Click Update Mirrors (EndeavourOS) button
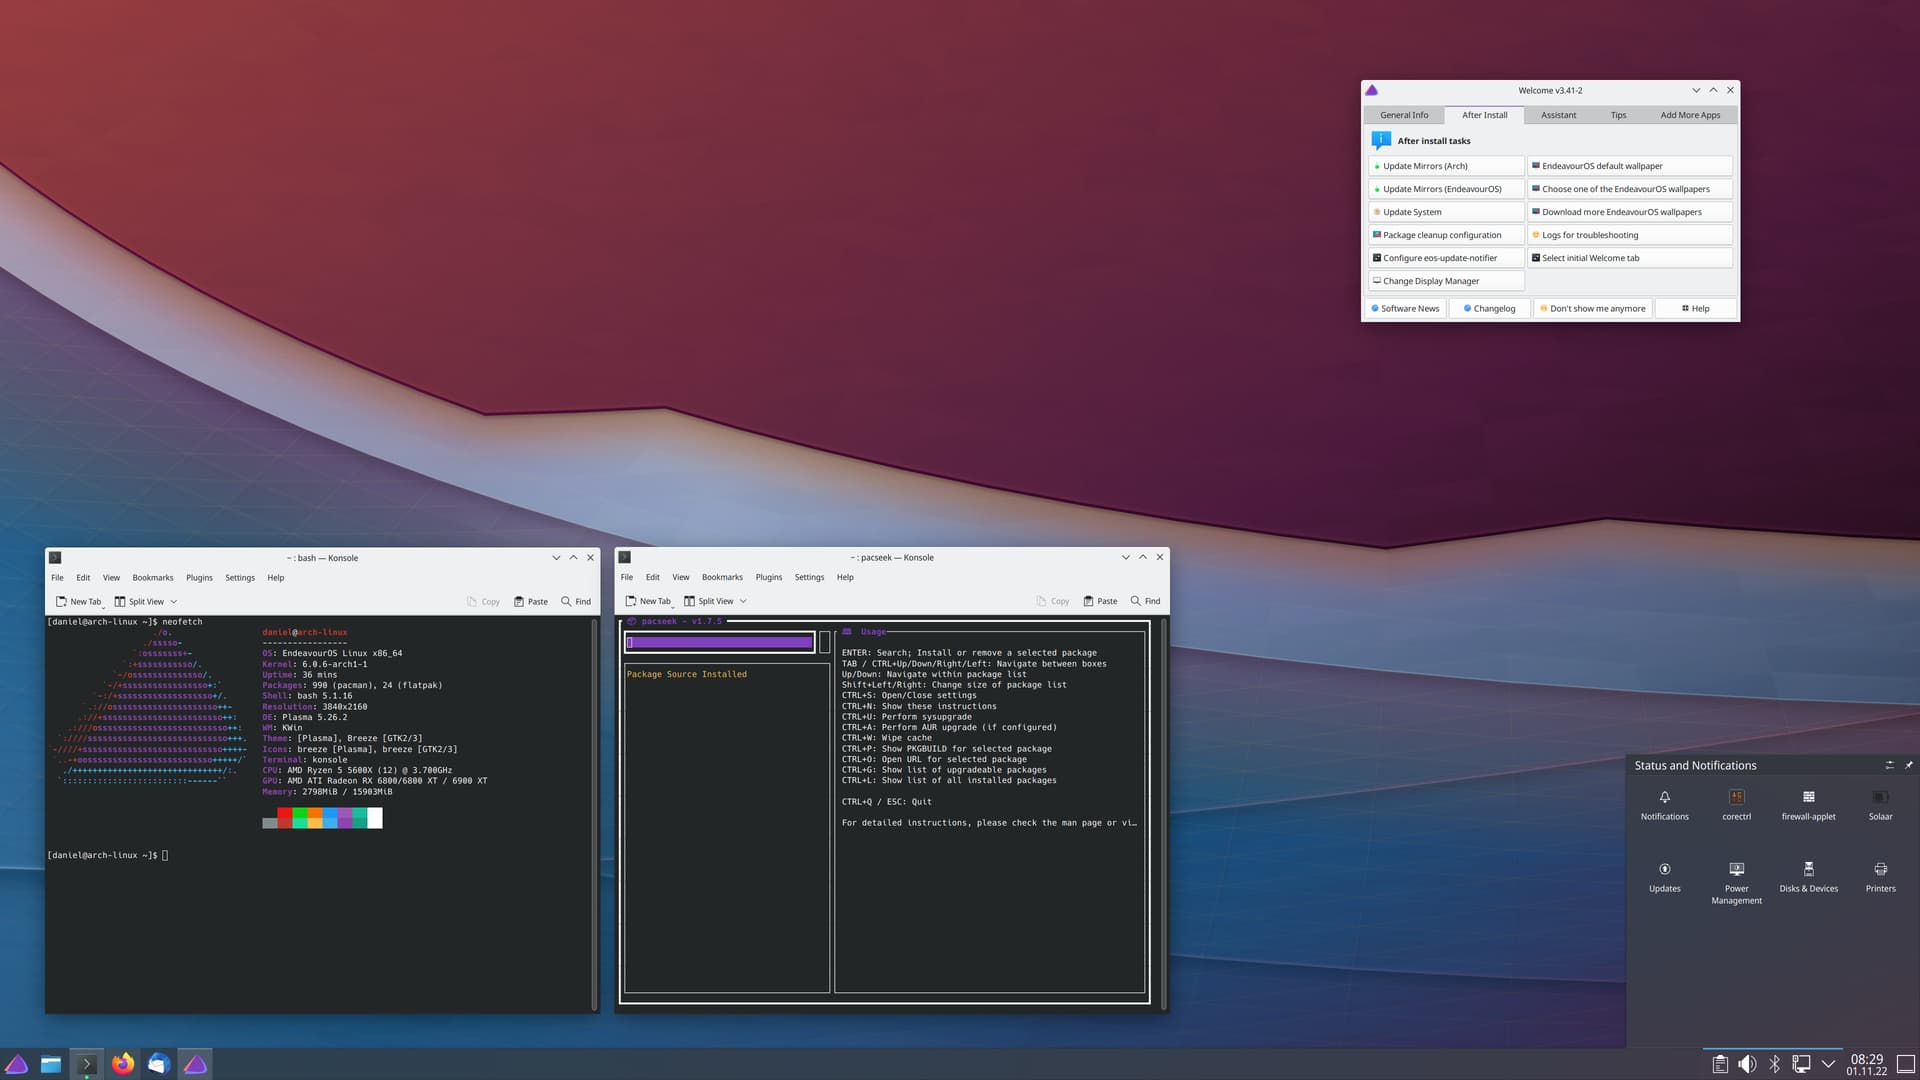The image size is (1920, 1080). [1446, 189]
